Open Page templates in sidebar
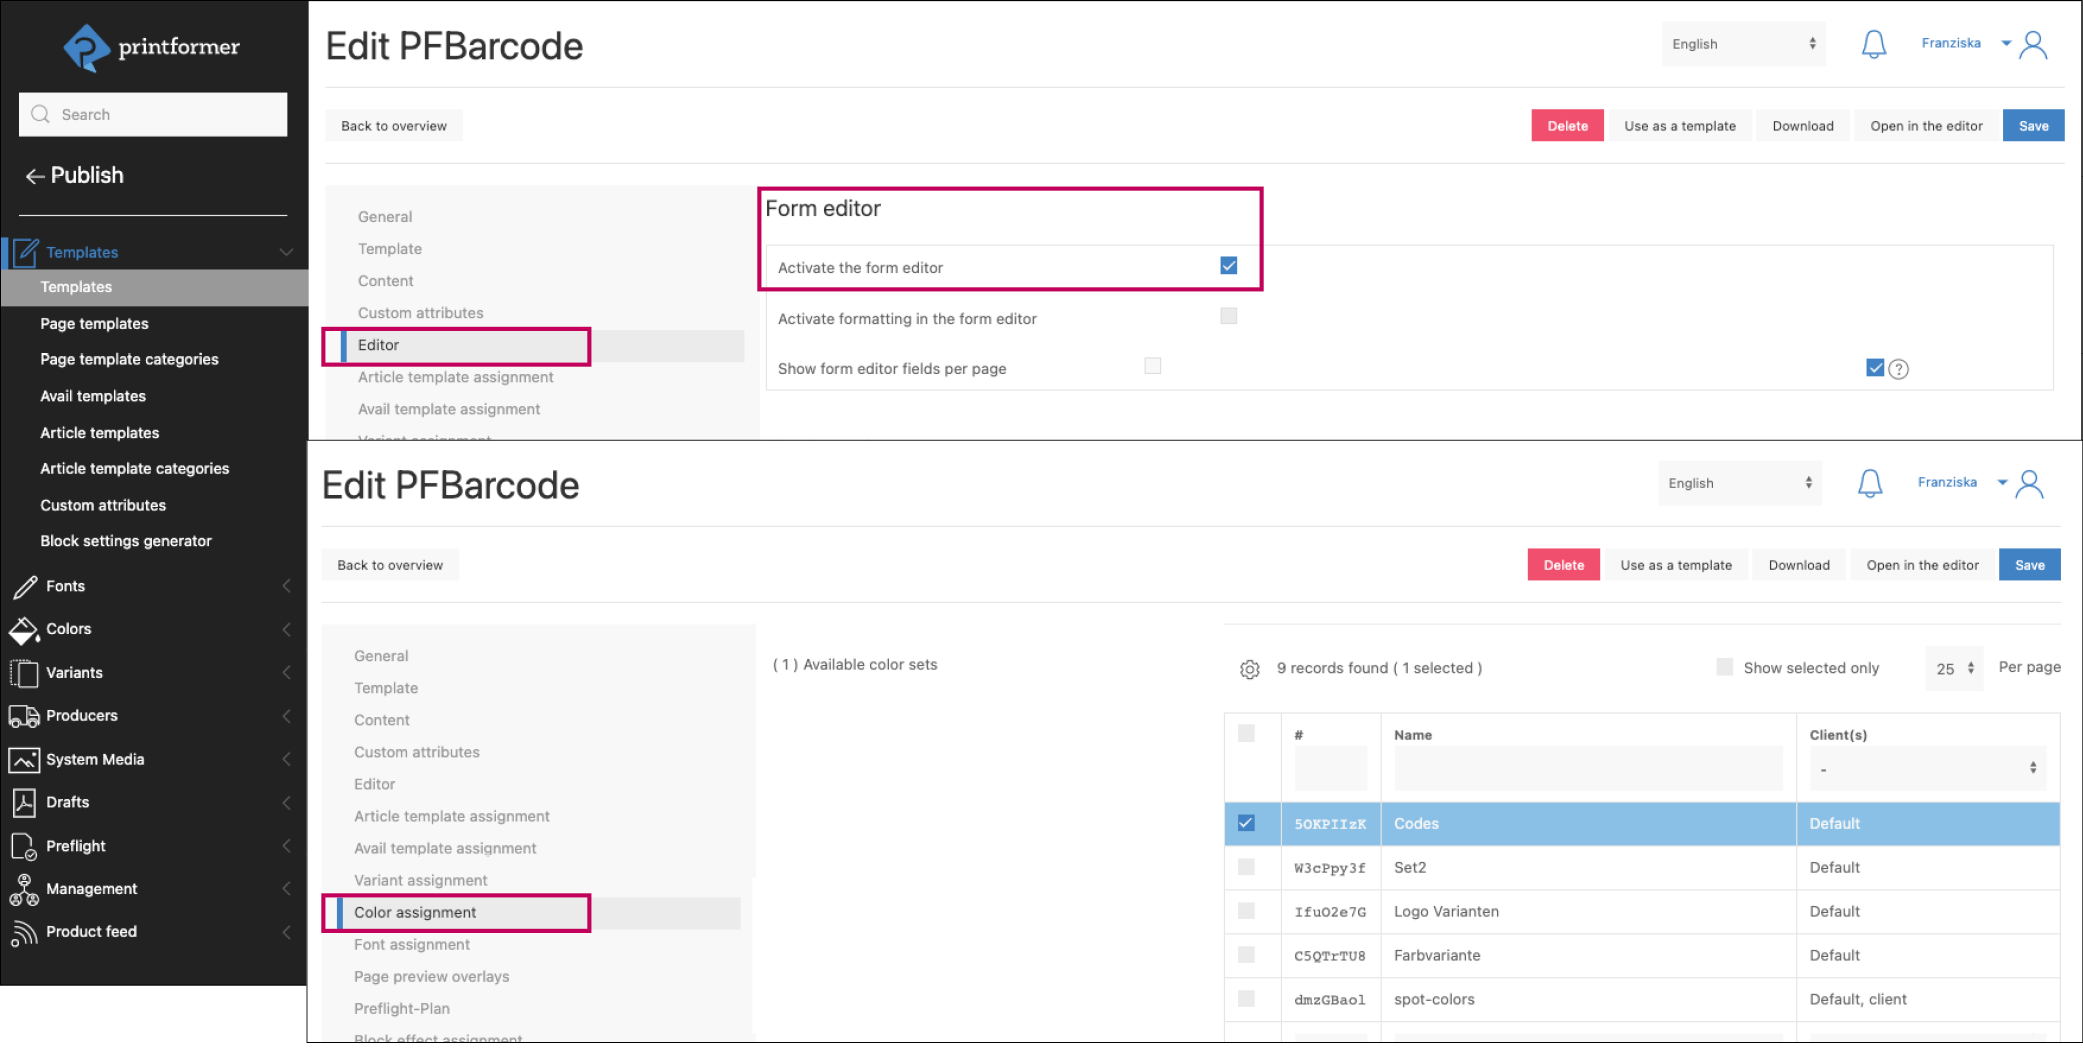The image size is (2083, 1063). [x=94, y=324]
